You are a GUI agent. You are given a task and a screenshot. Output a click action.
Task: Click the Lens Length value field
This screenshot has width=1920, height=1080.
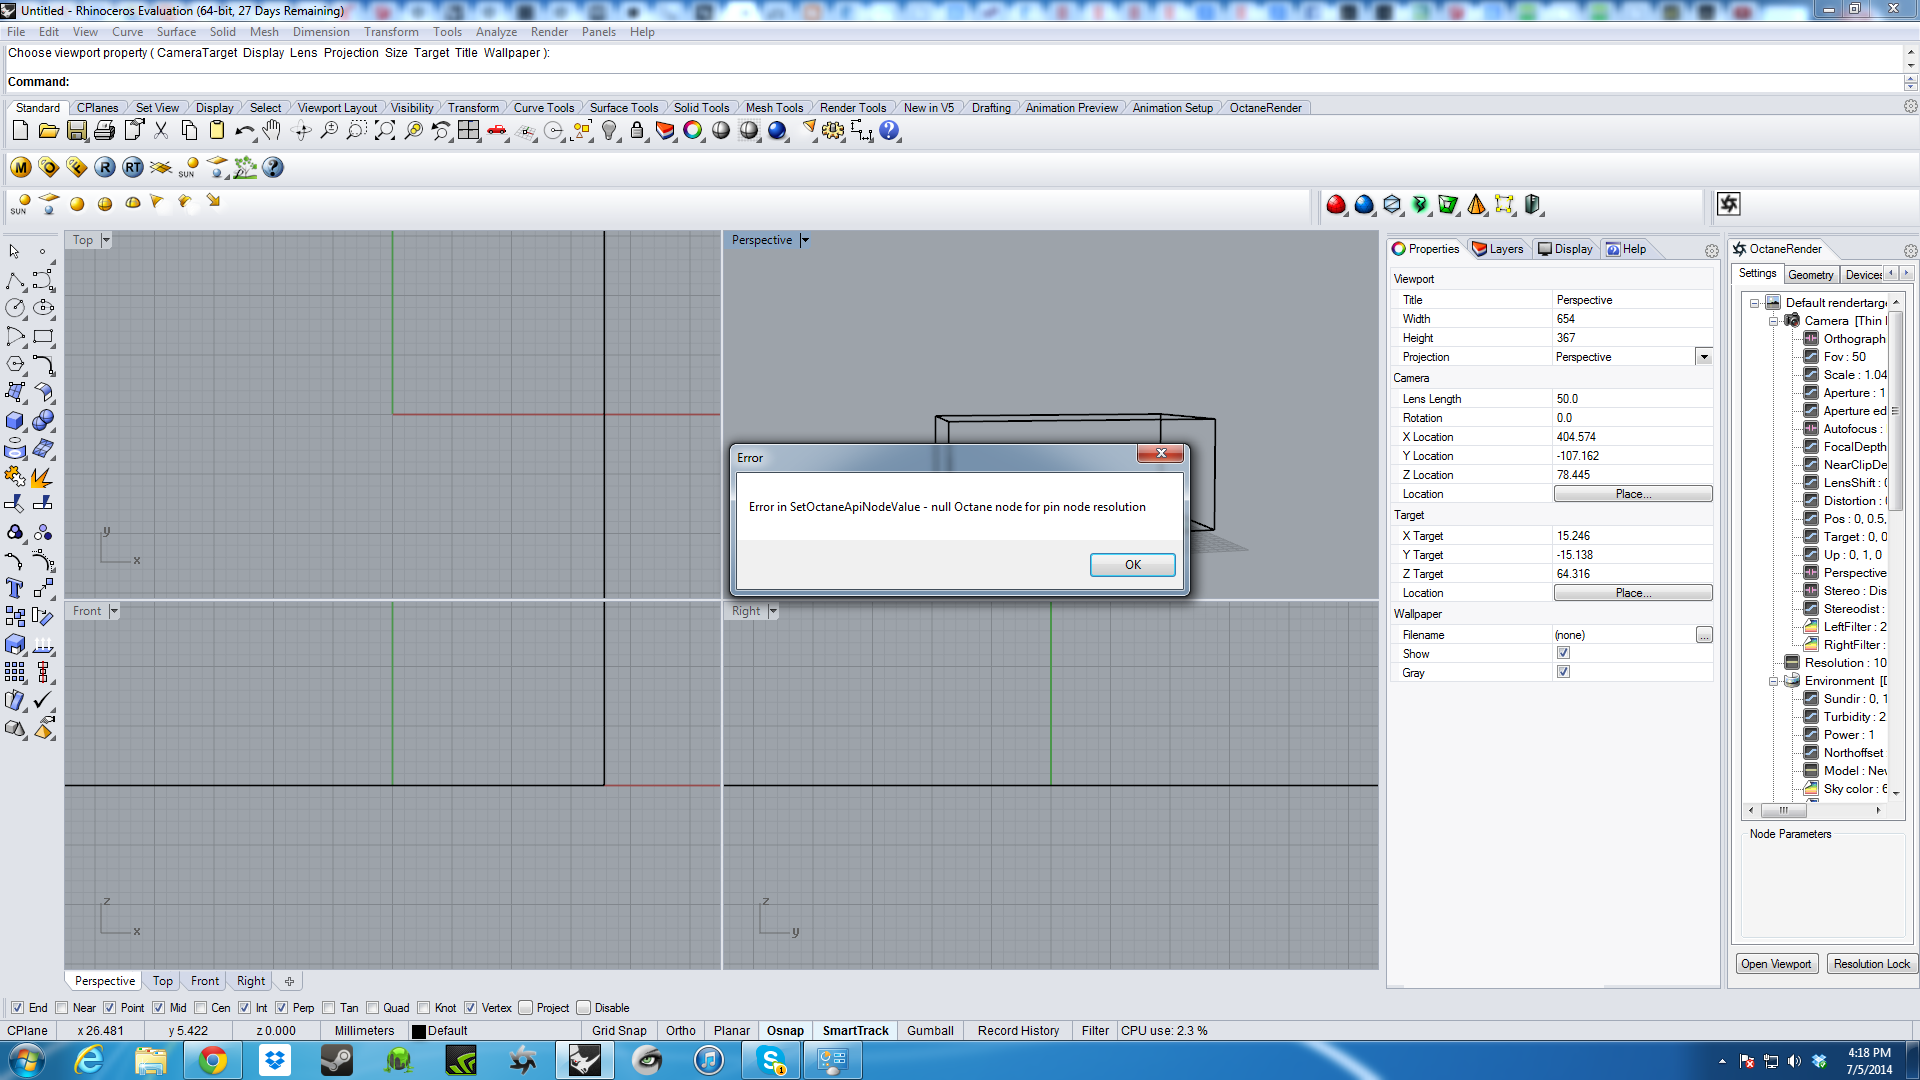tap(1630, 399)
